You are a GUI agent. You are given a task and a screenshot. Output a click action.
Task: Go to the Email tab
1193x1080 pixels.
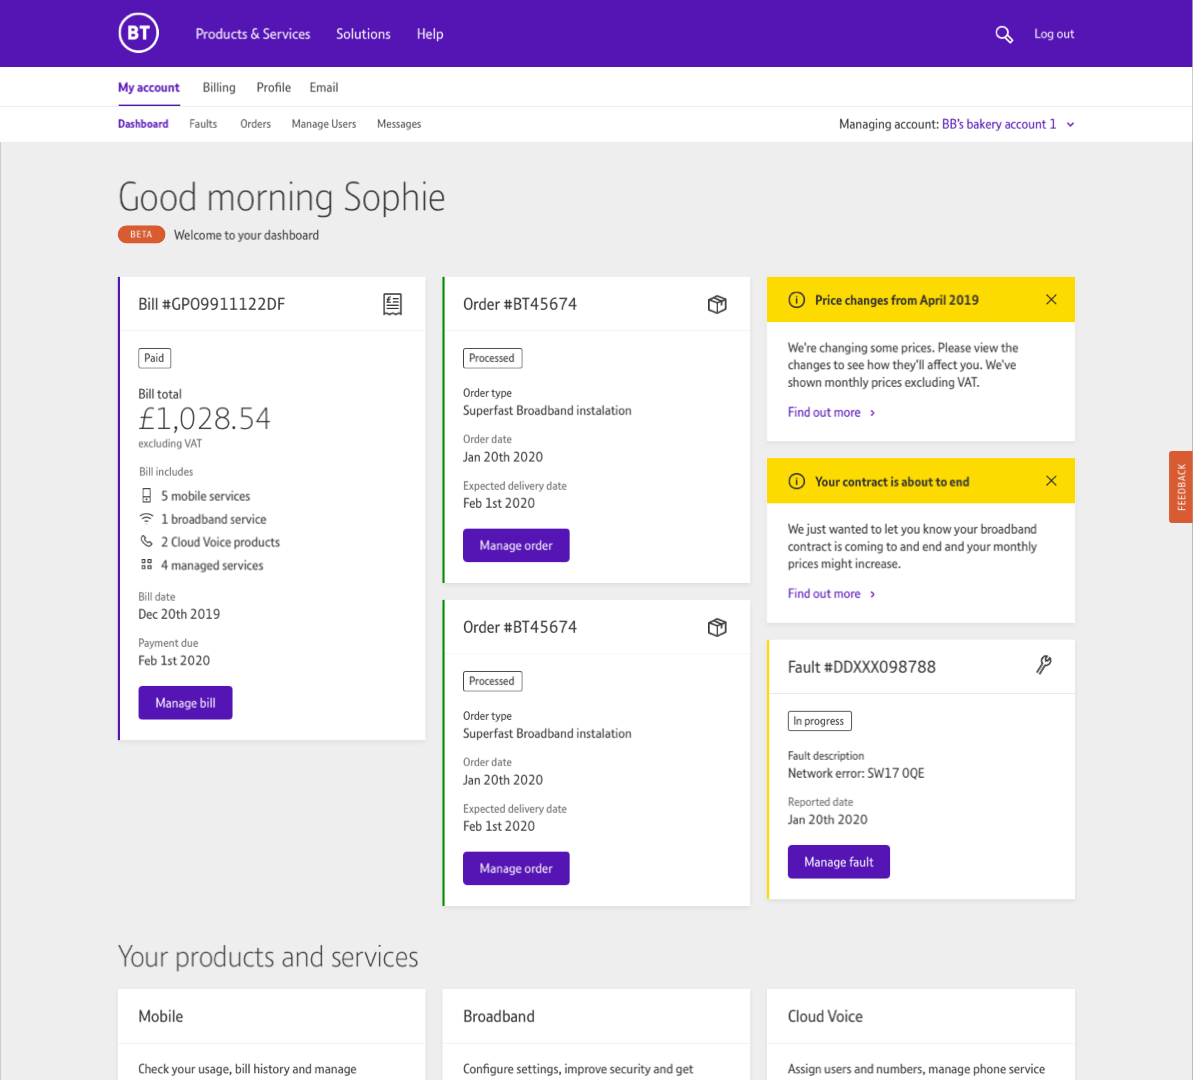[323, 88]
